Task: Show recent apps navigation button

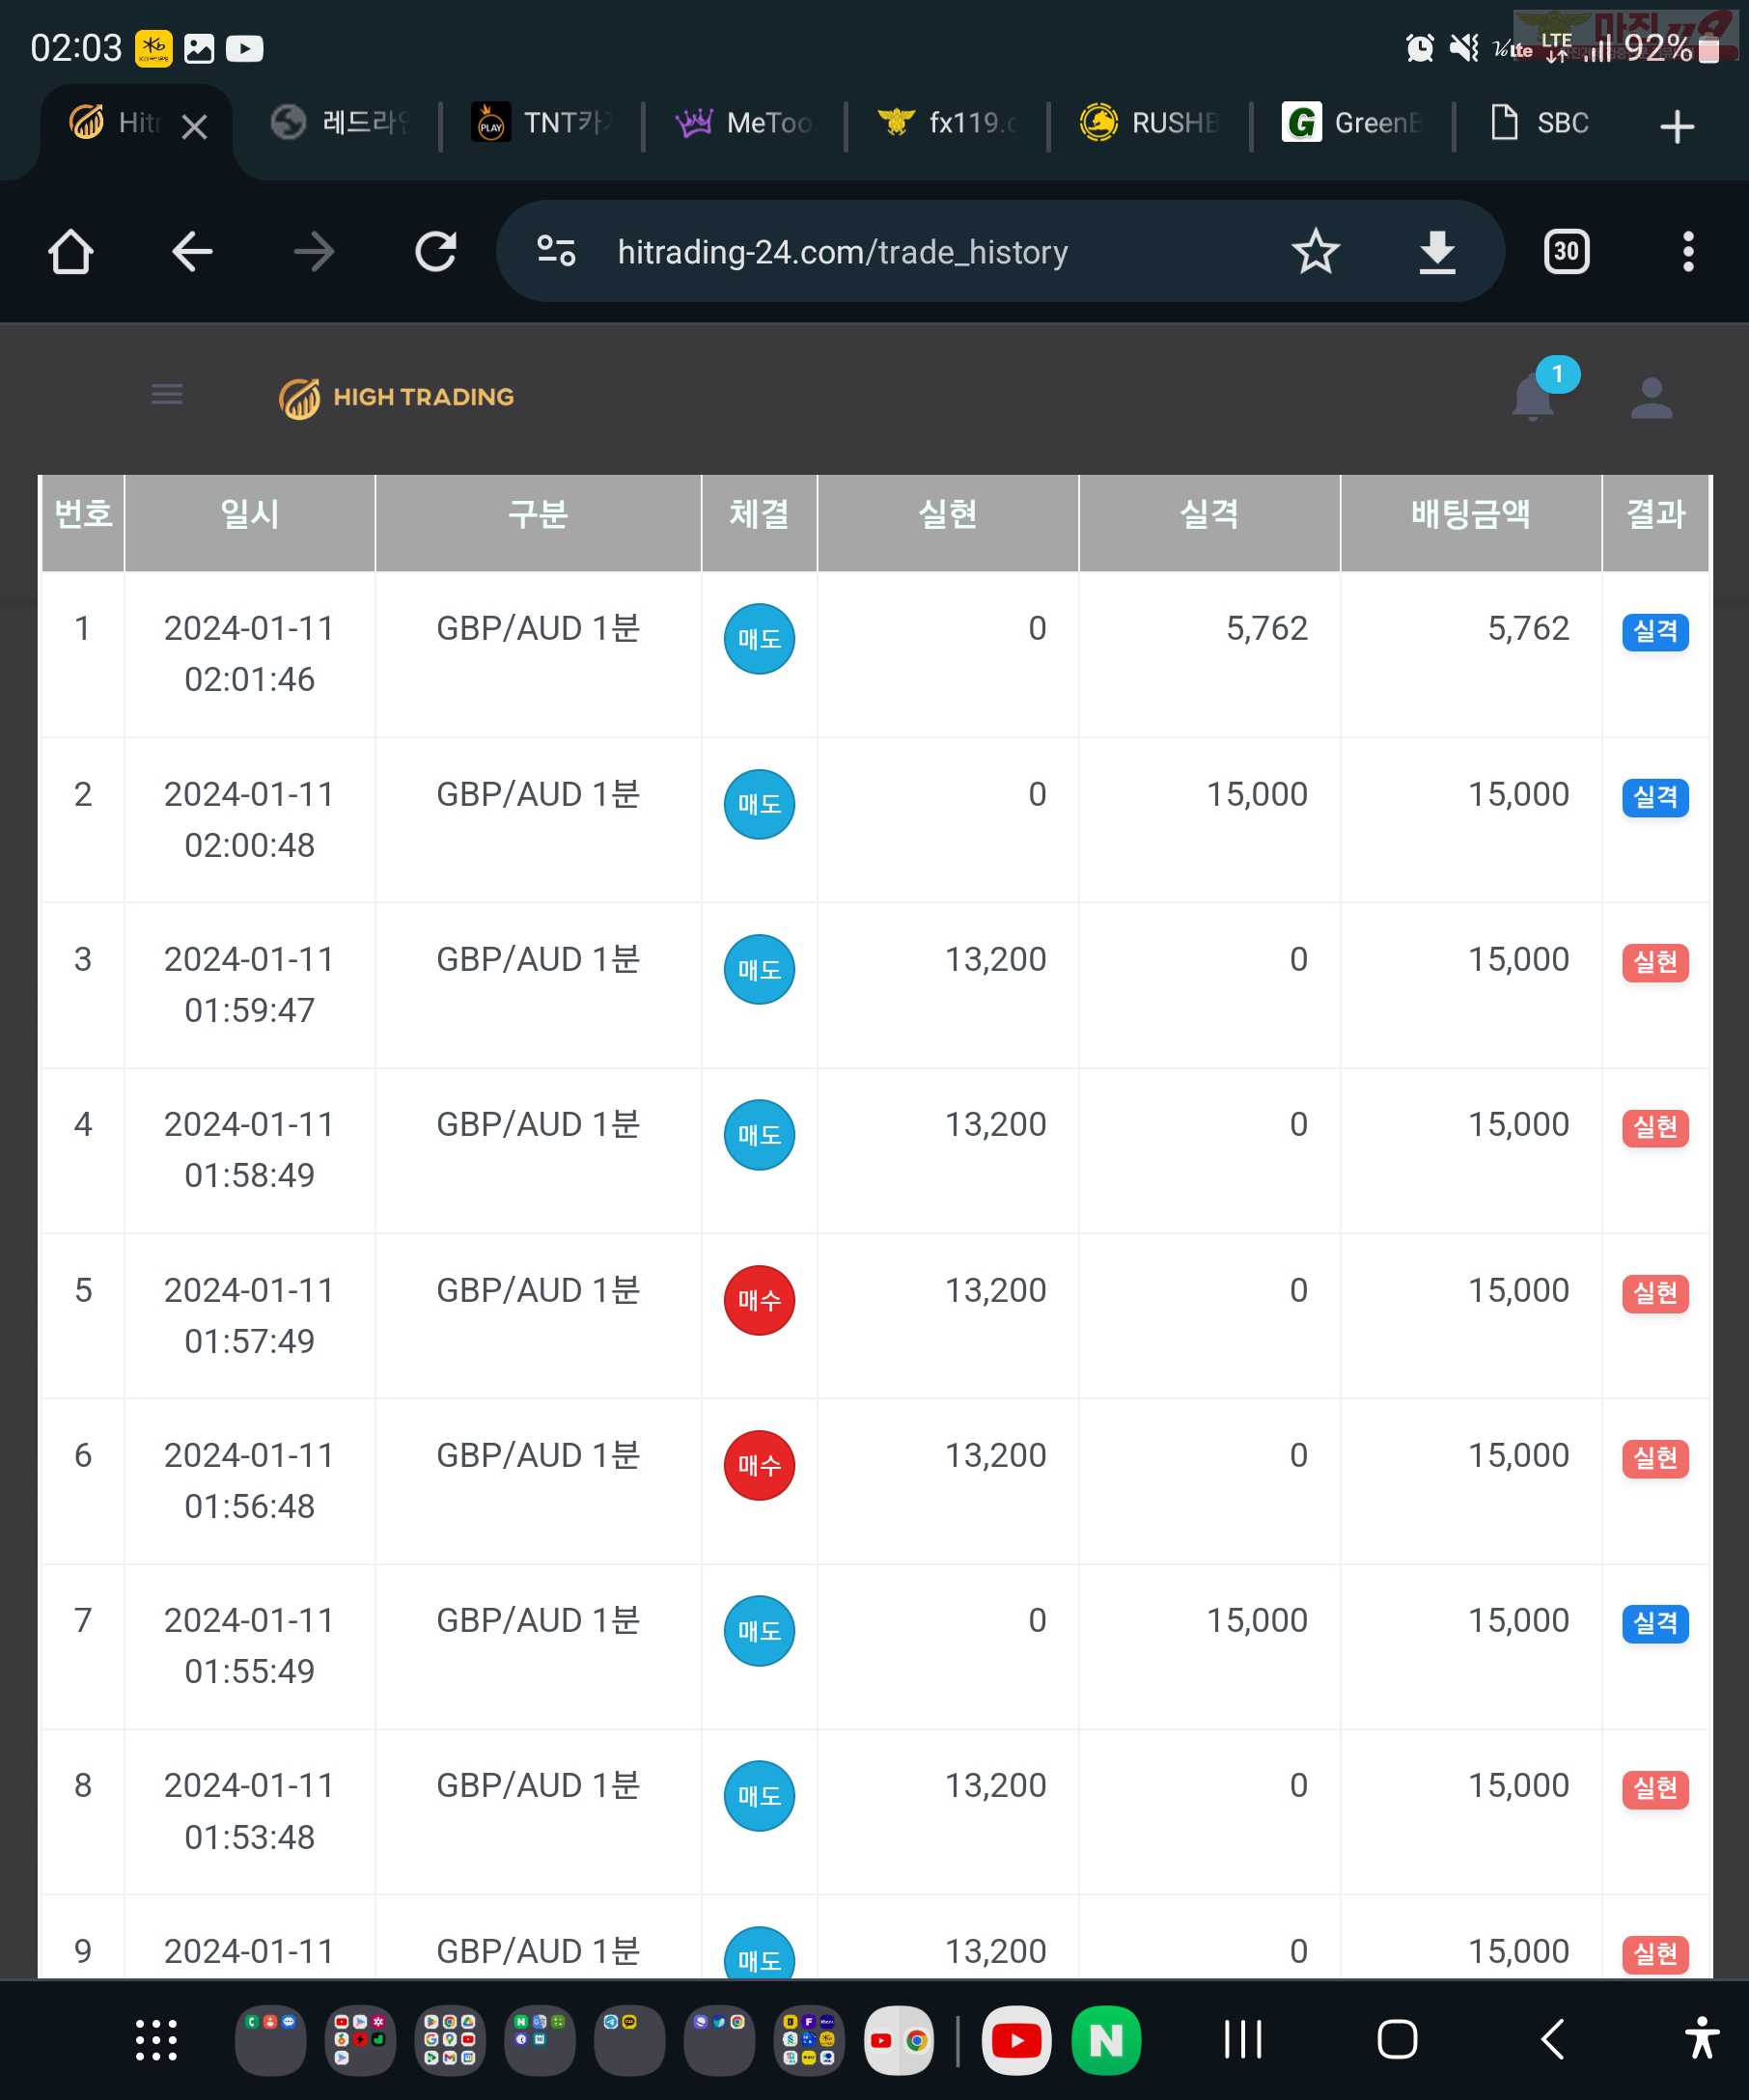Action: [x=1243, y=2040]
